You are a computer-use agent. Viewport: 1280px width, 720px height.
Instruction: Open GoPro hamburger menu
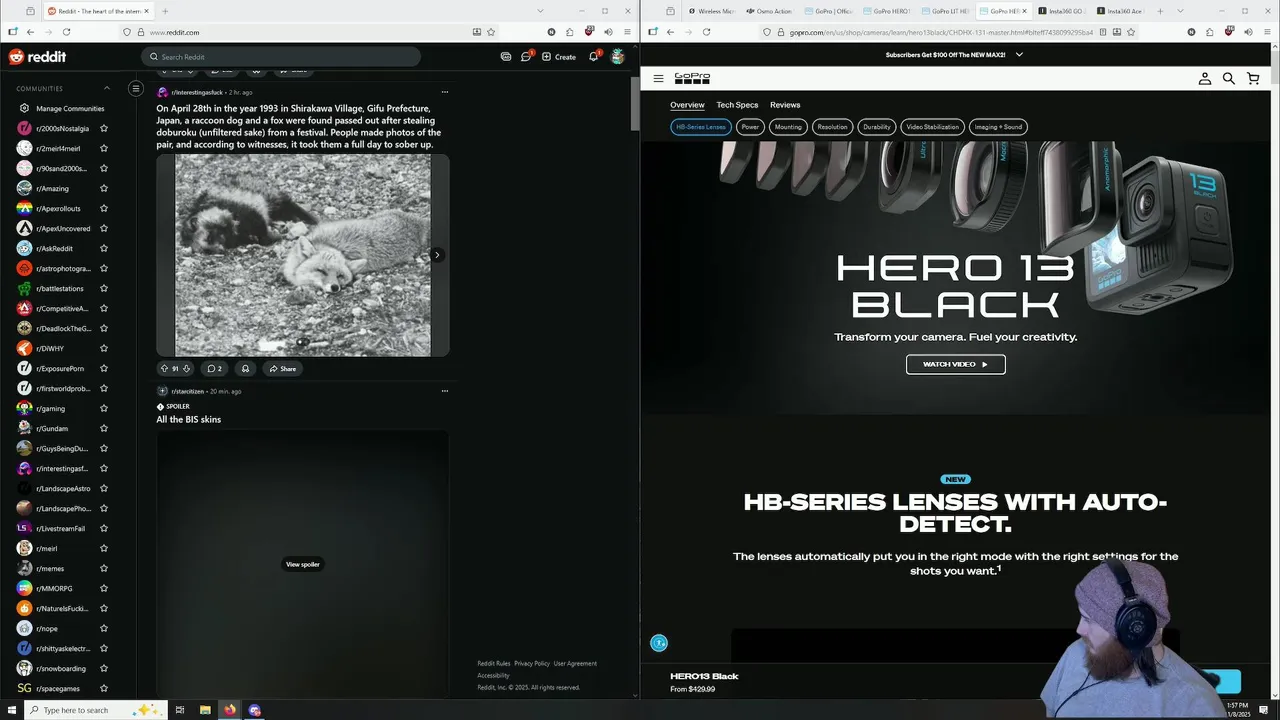658,78
